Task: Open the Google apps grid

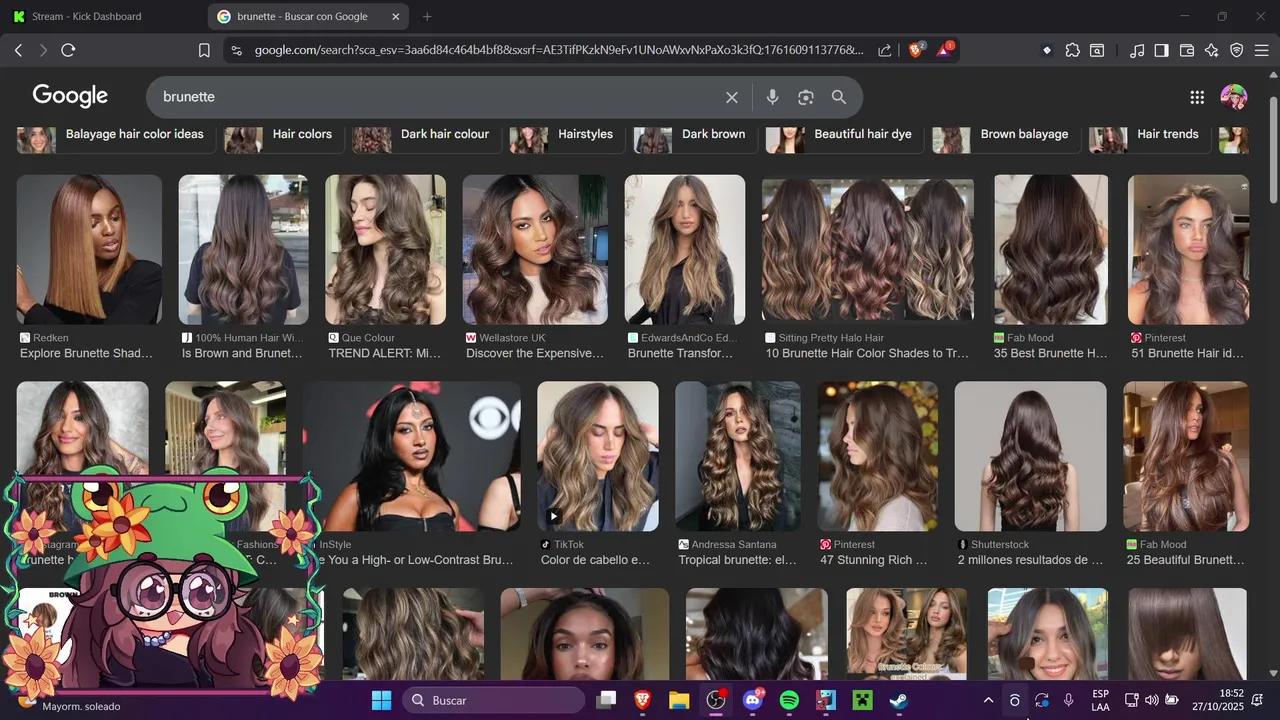Action: pos(1197,97)
